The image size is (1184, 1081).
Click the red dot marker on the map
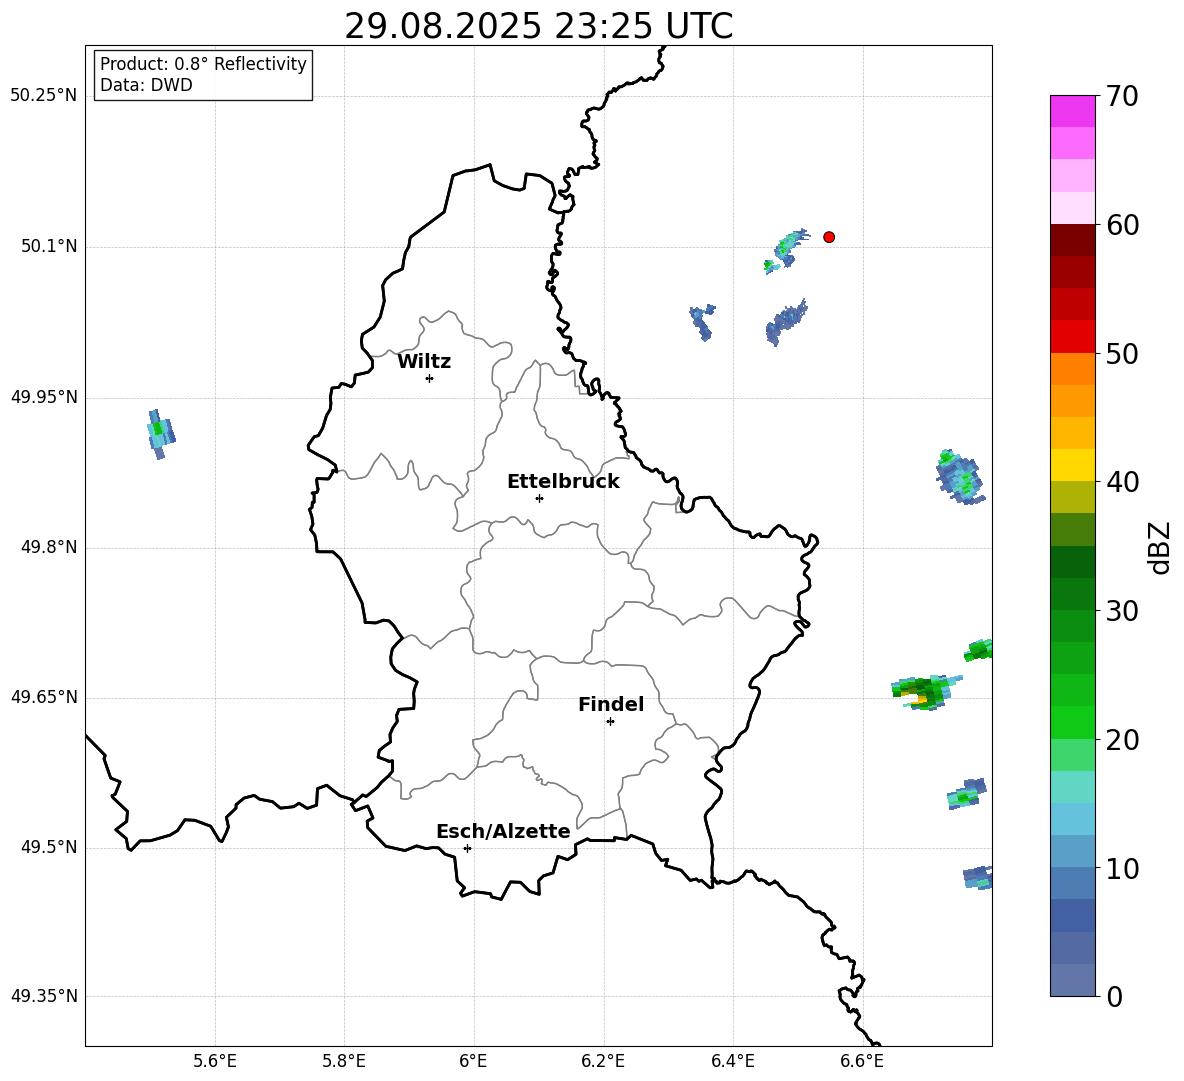pos(829,237)
